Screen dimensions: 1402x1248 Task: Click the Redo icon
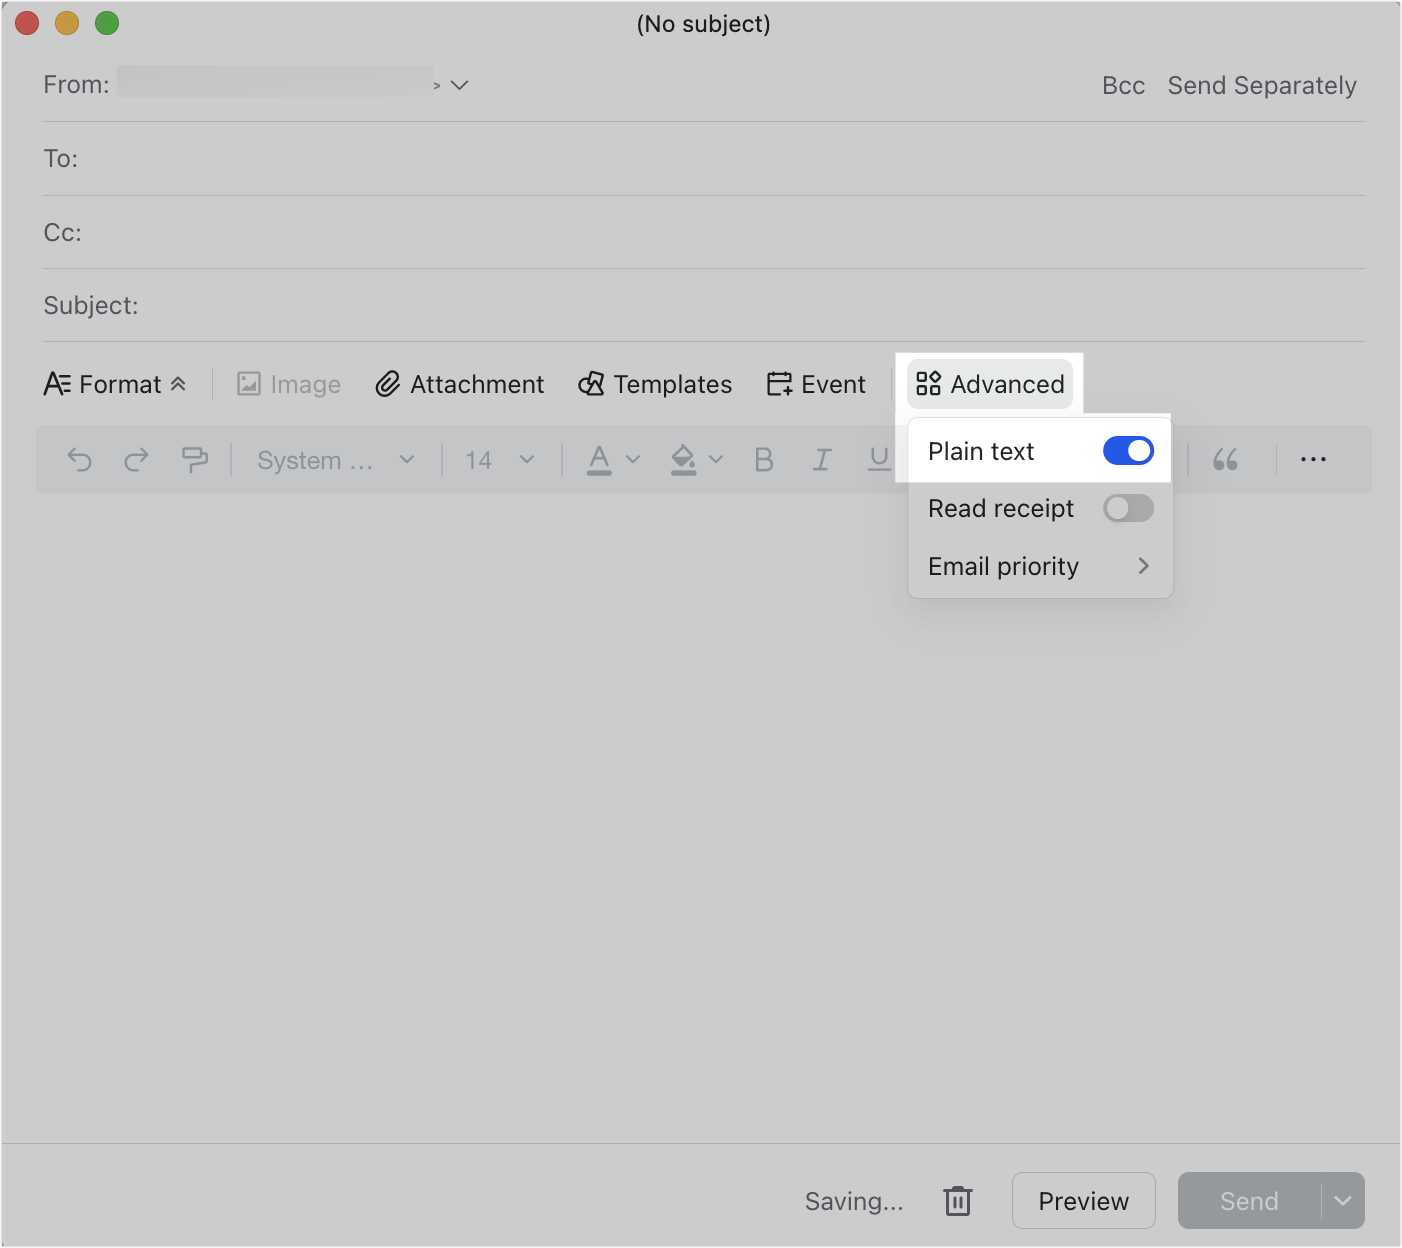137,459
